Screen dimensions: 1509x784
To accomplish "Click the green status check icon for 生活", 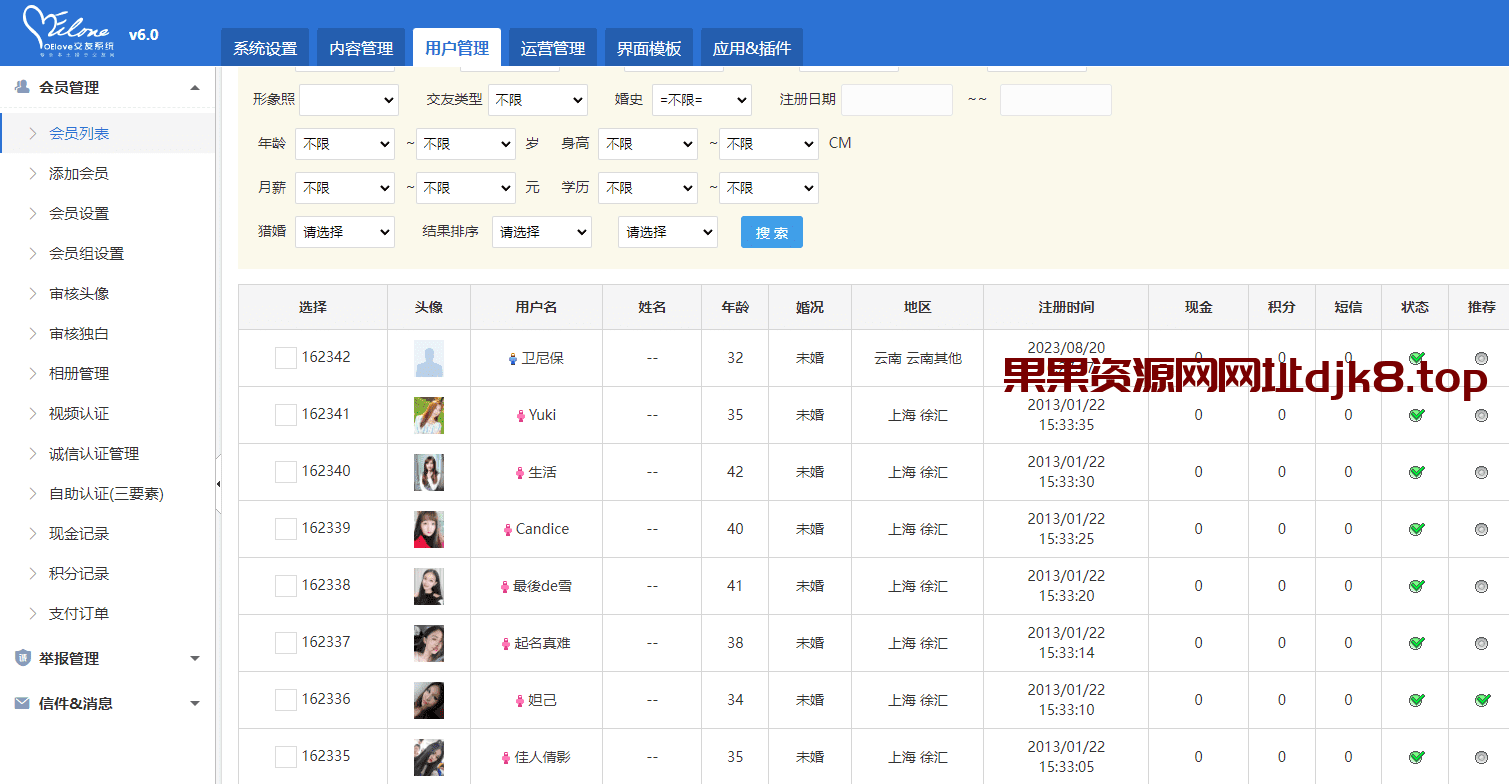I will tap(1415, 472).
